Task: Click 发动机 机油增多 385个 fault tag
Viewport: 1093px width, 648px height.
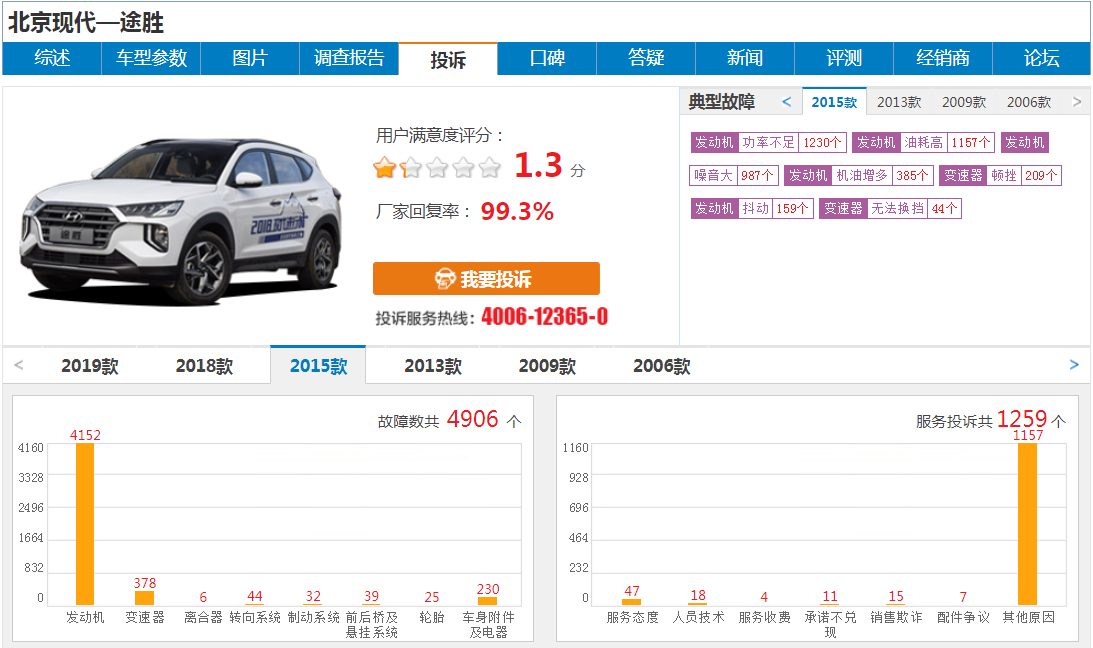Action: 858,176
